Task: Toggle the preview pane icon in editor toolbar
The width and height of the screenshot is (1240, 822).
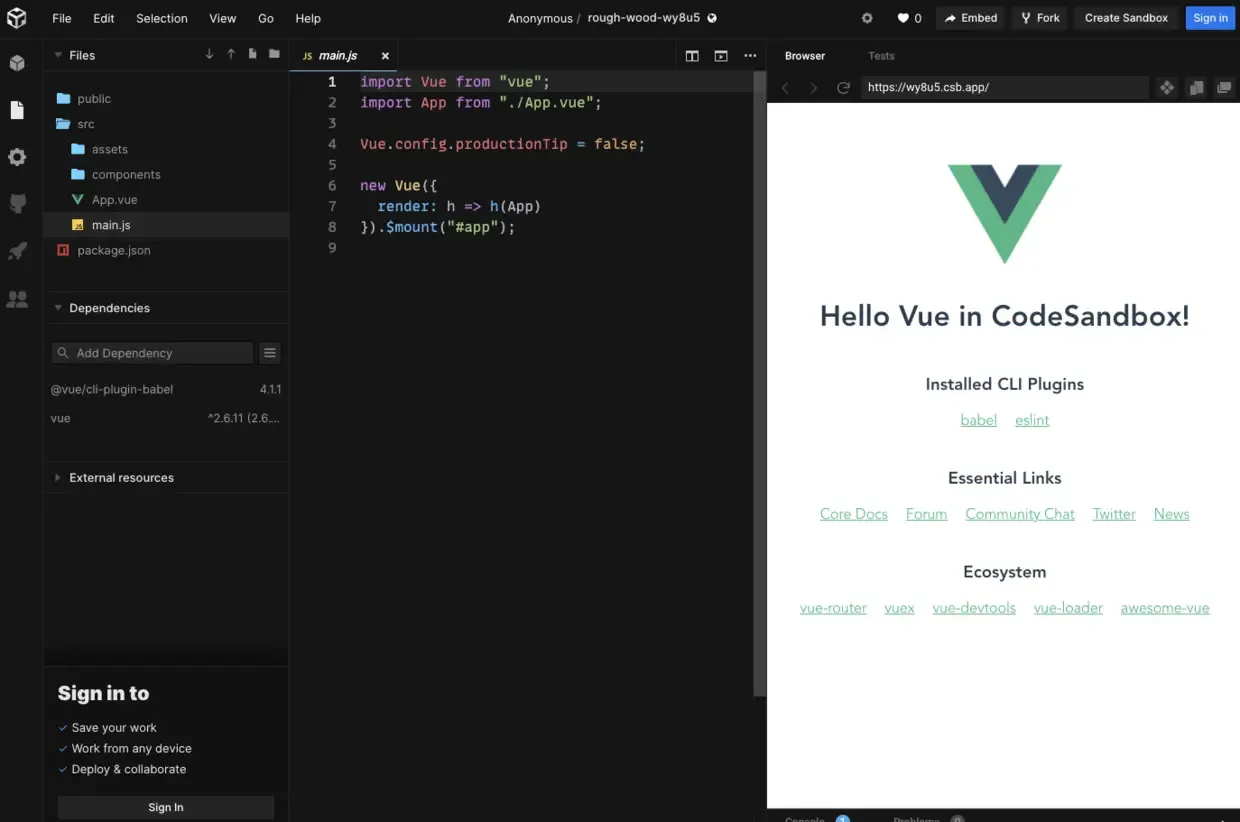Action: [x=721, y=56]
